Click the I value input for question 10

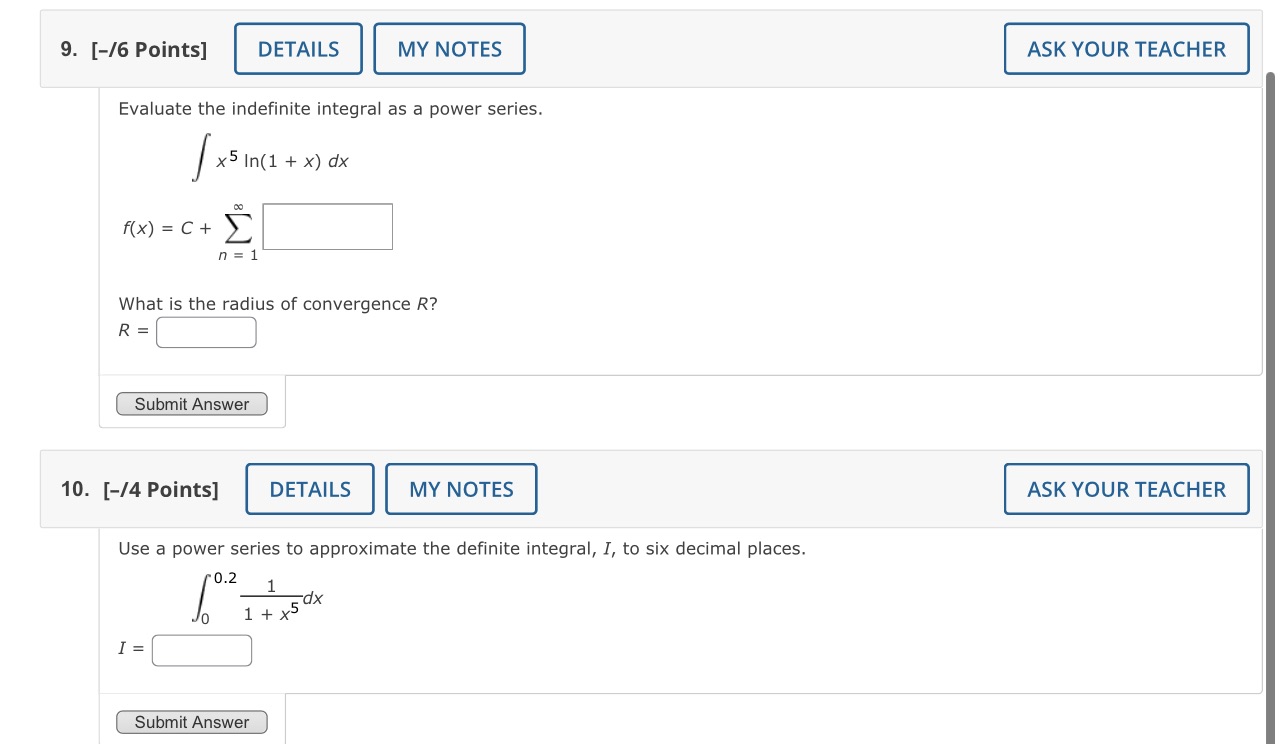pos(201,650)
